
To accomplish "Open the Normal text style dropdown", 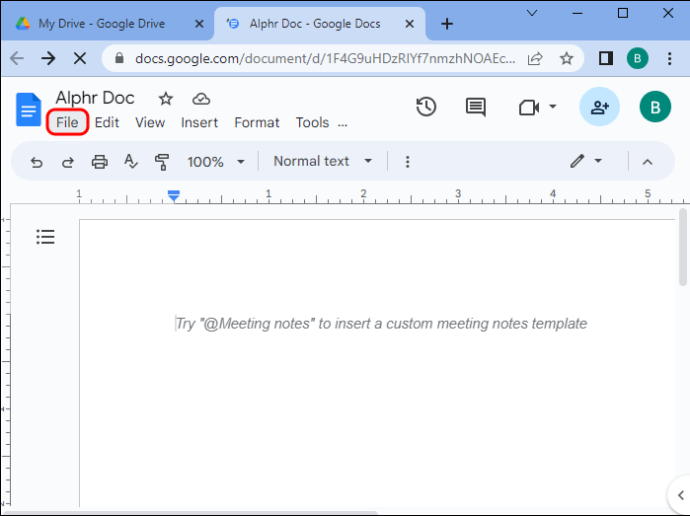I will [x=323, y=161].
